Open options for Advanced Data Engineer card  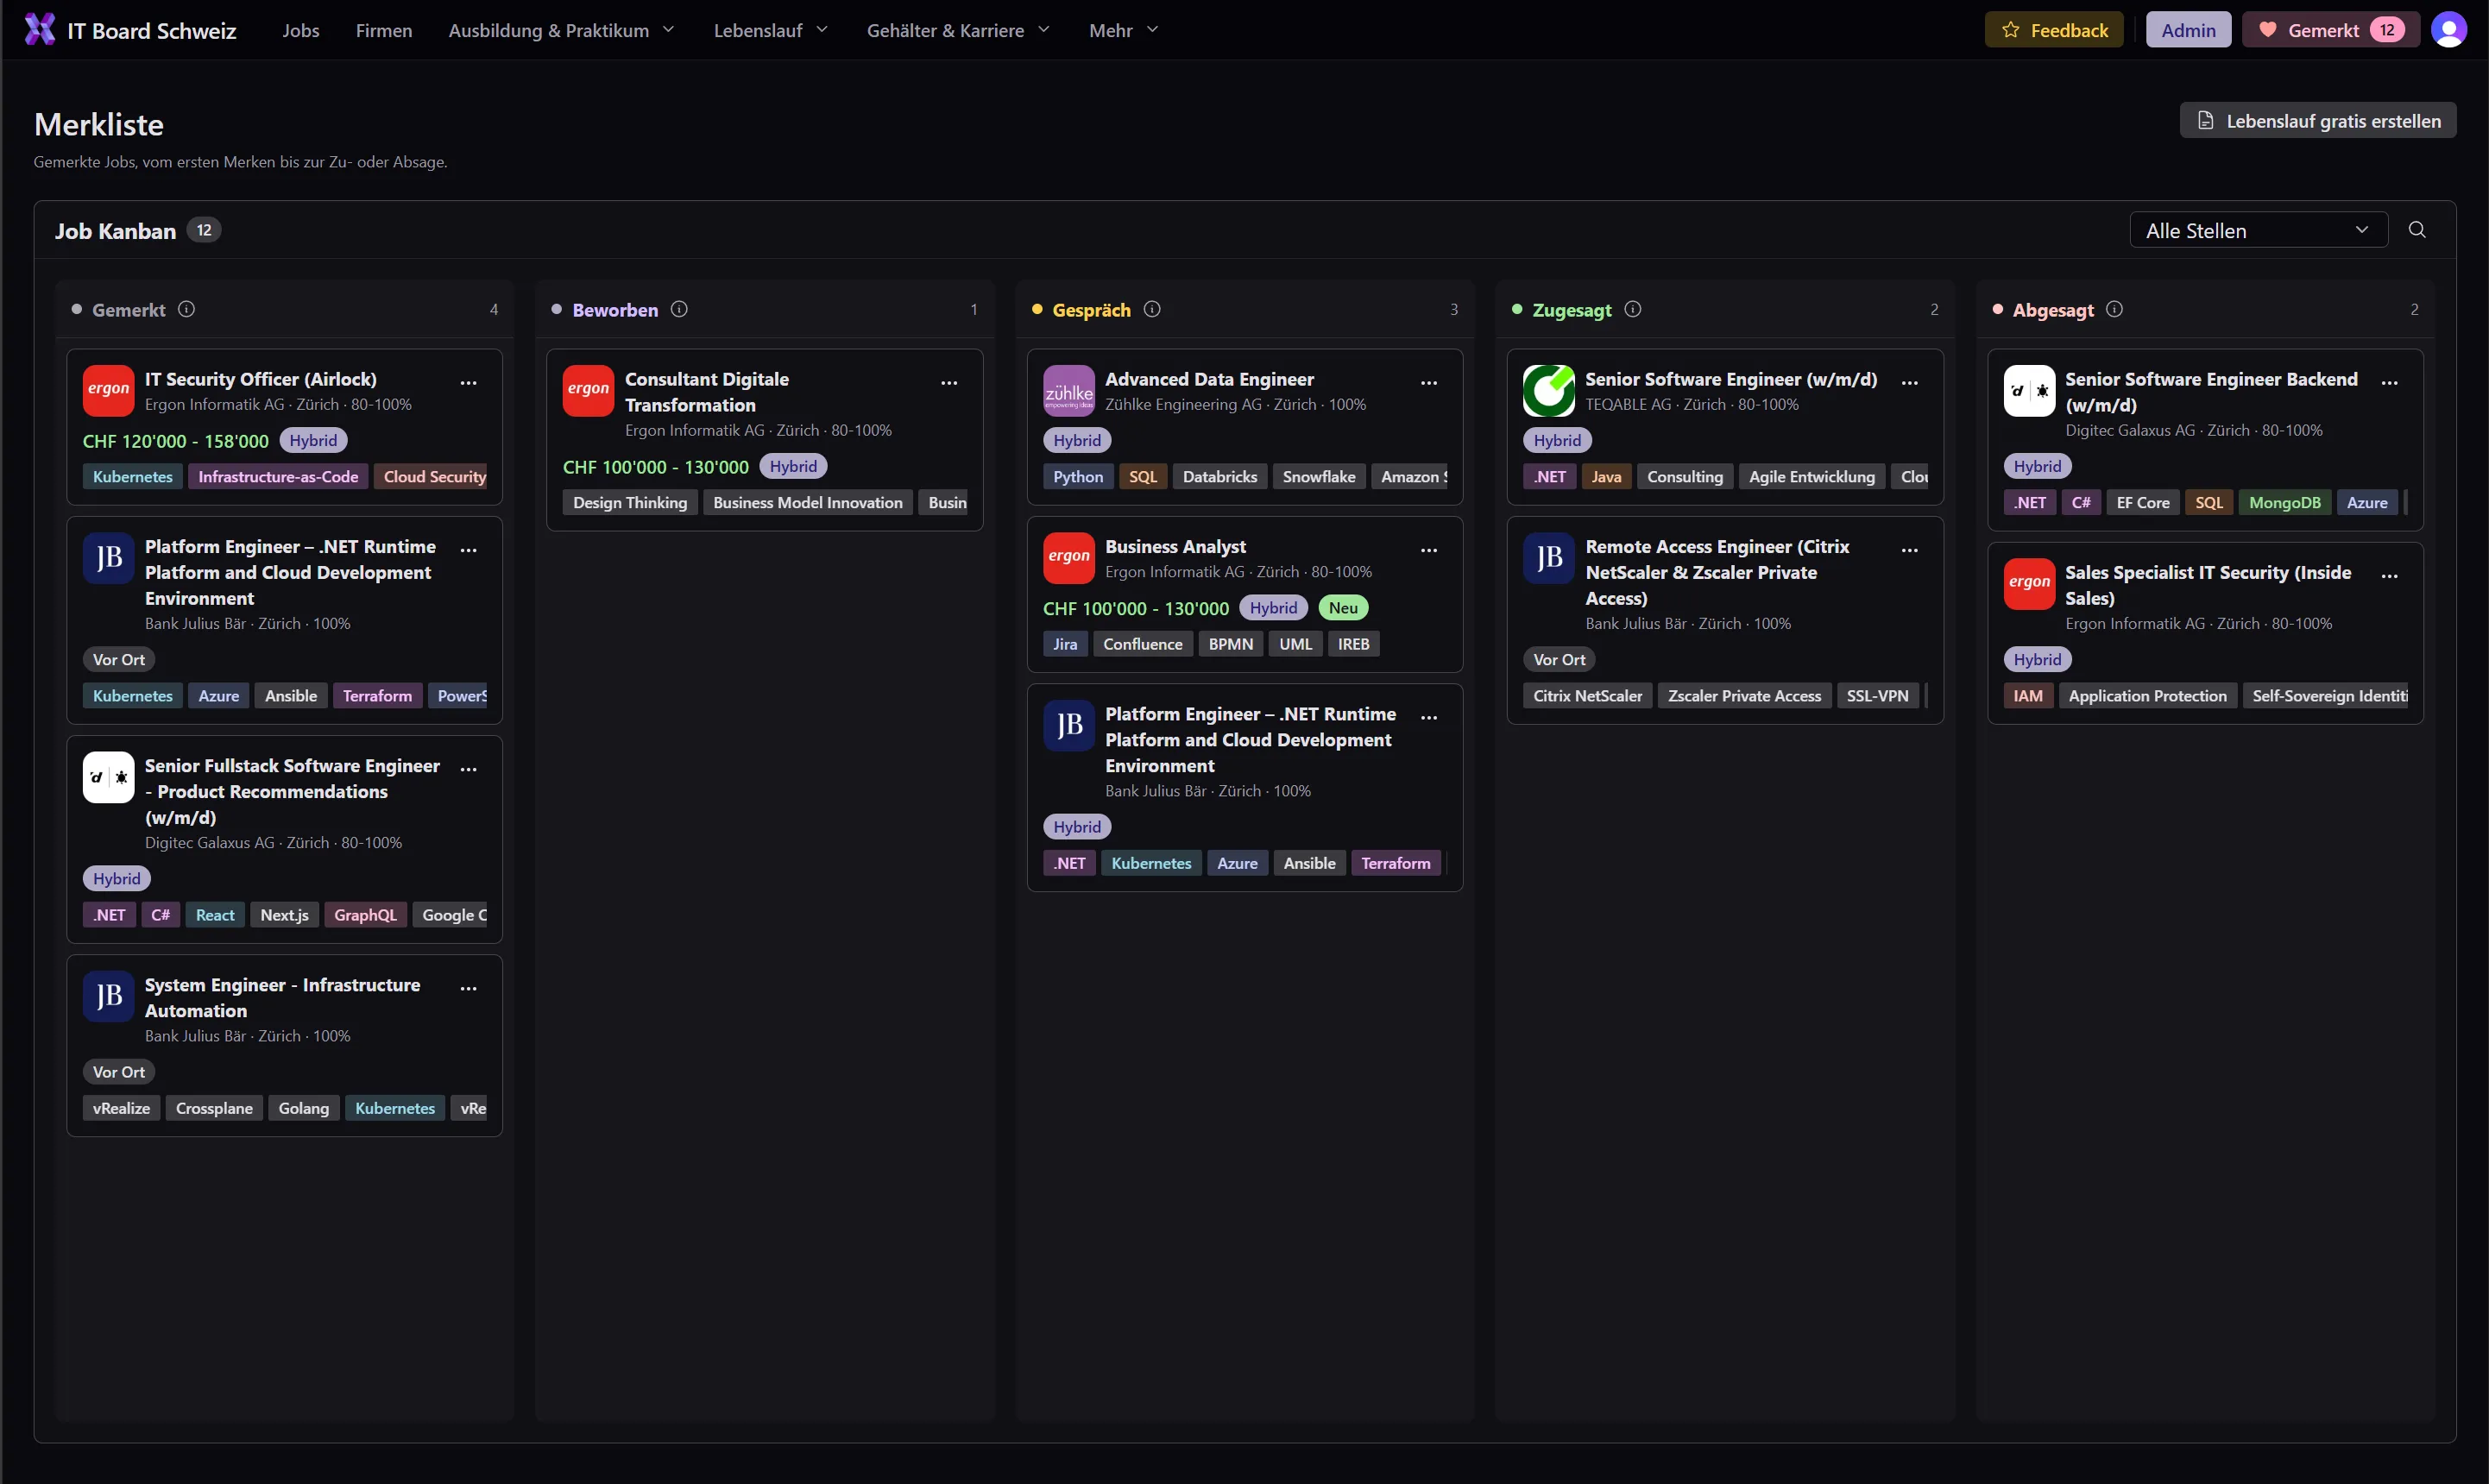1429,382
